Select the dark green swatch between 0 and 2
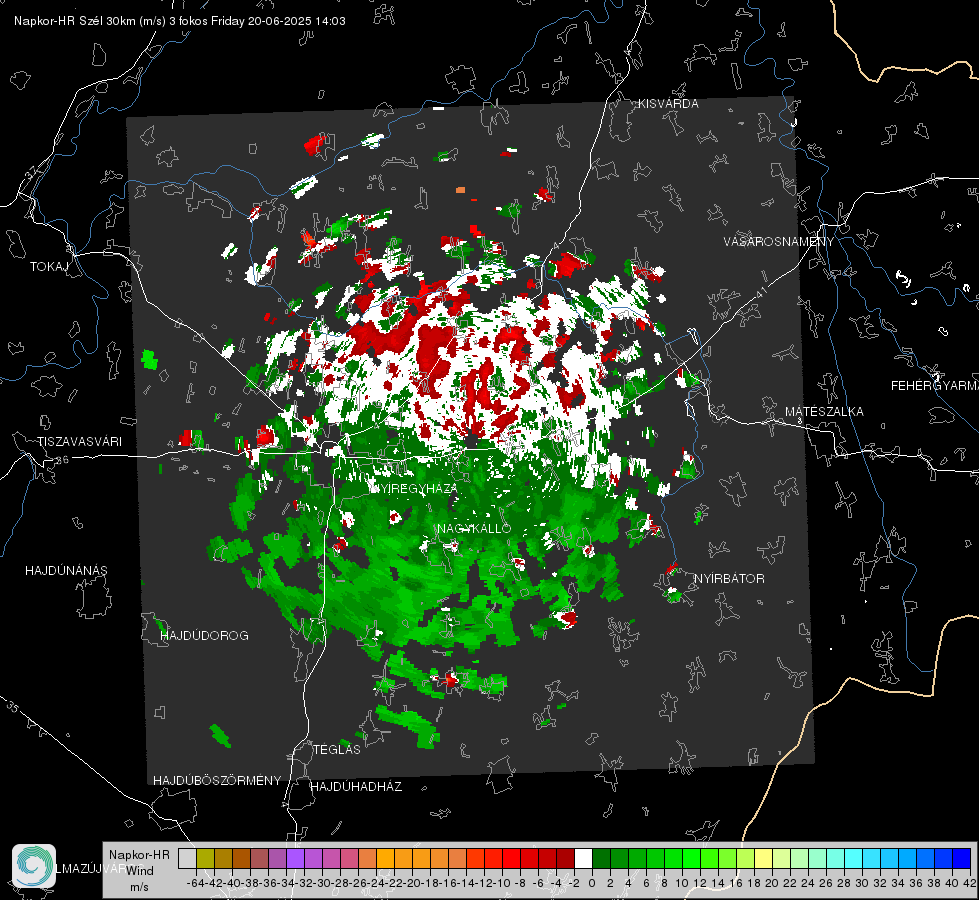This screenshot has height=900, width=979. click(601, 858)
